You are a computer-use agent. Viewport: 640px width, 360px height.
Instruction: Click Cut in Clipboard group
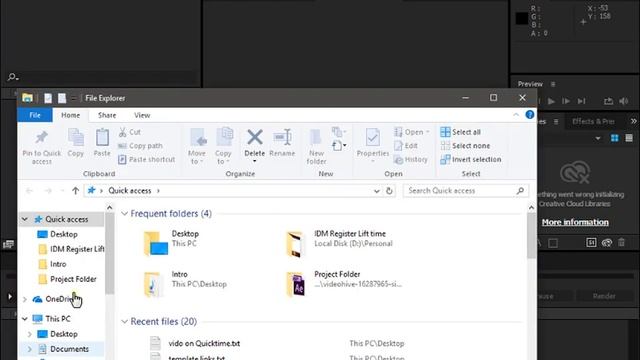point(129,132)
